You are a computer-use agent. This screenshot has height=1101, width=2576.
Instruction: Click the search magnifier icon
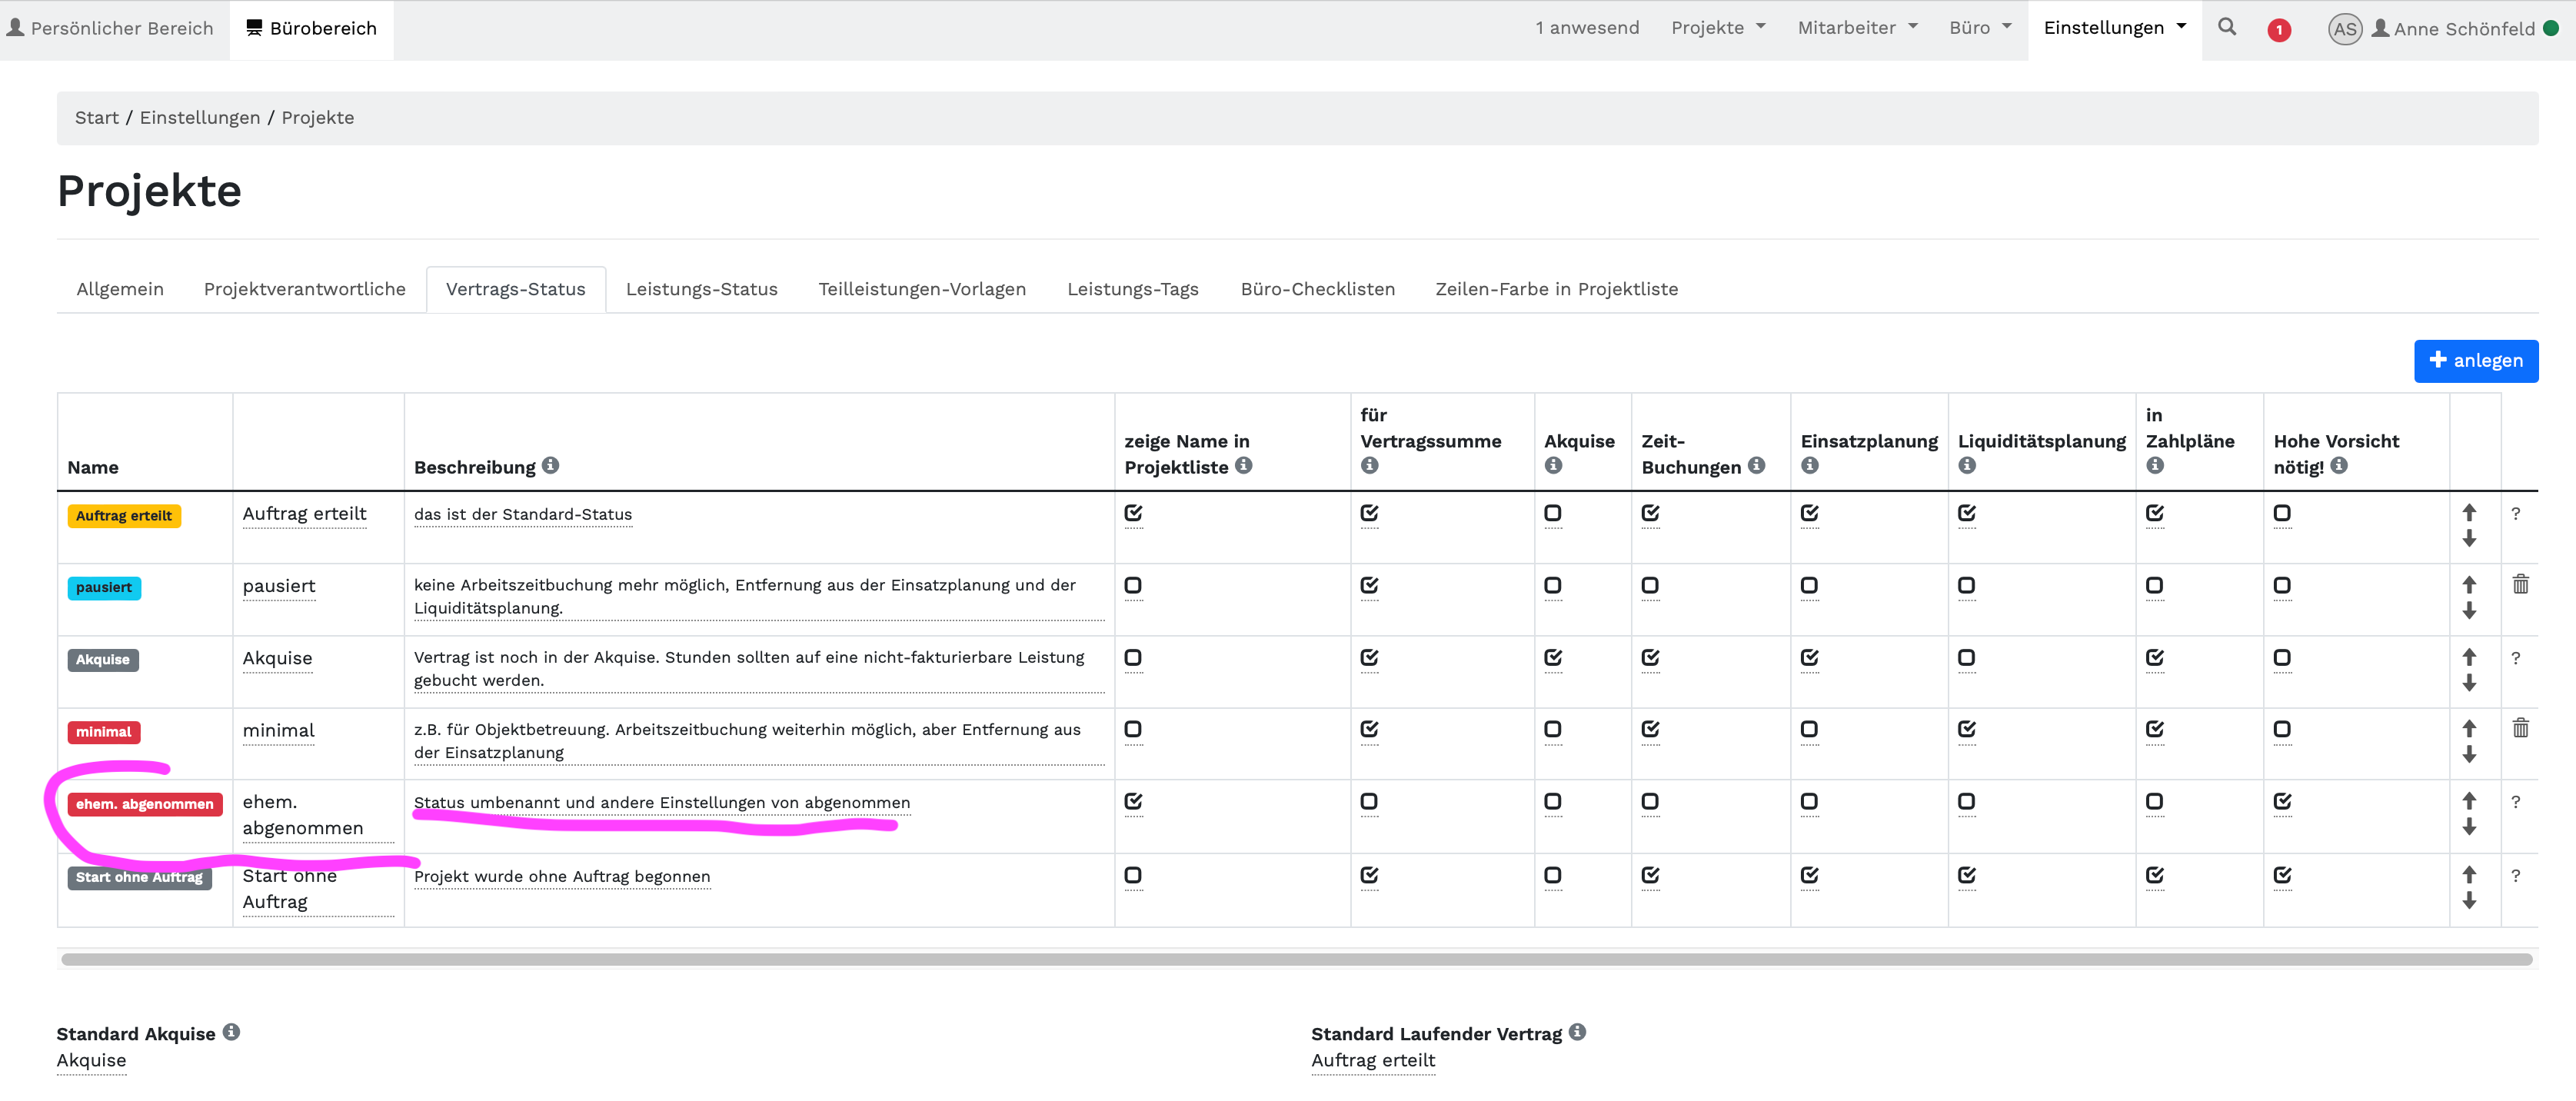click(x=2226, y=27)
